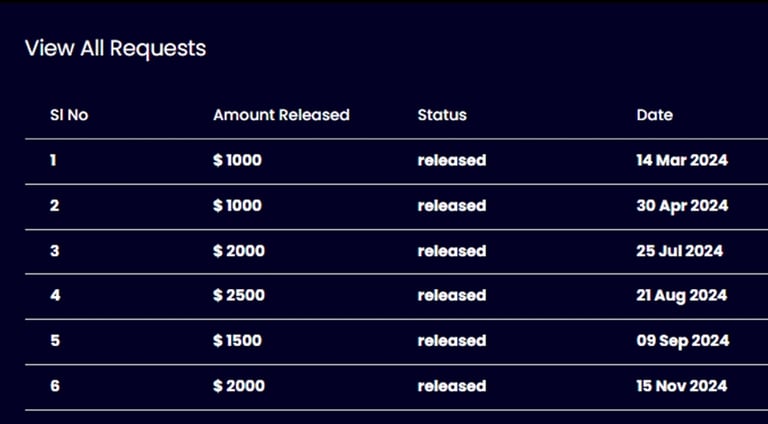The height and width of the screenshot is (424, 768).
Task: Select row 1 serial number cell
Action: 53,160
